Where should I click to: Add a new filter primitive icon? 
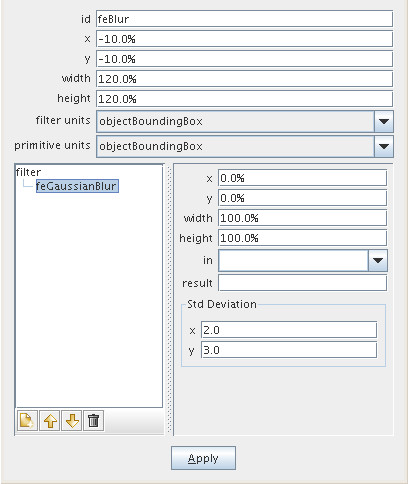click(x=27, y=421)
